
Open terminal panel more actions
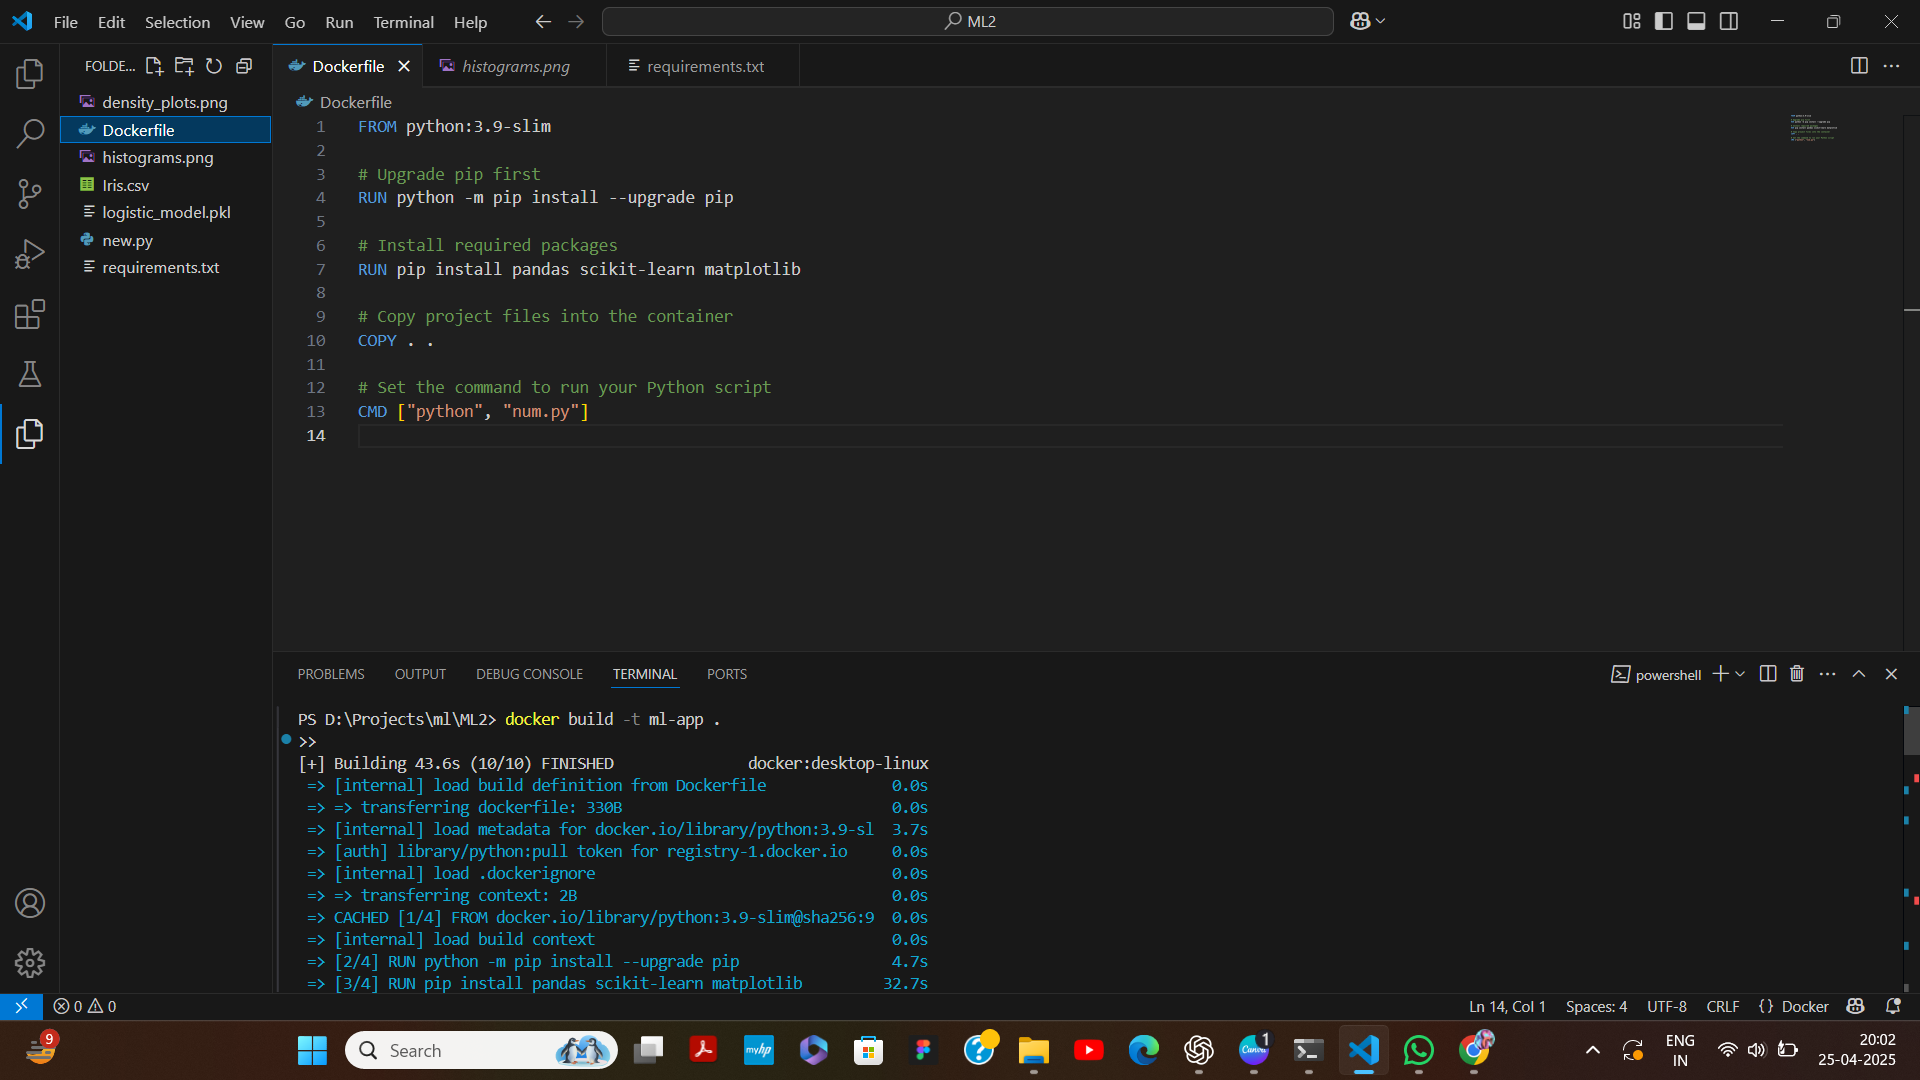(x=1827, y=674)
